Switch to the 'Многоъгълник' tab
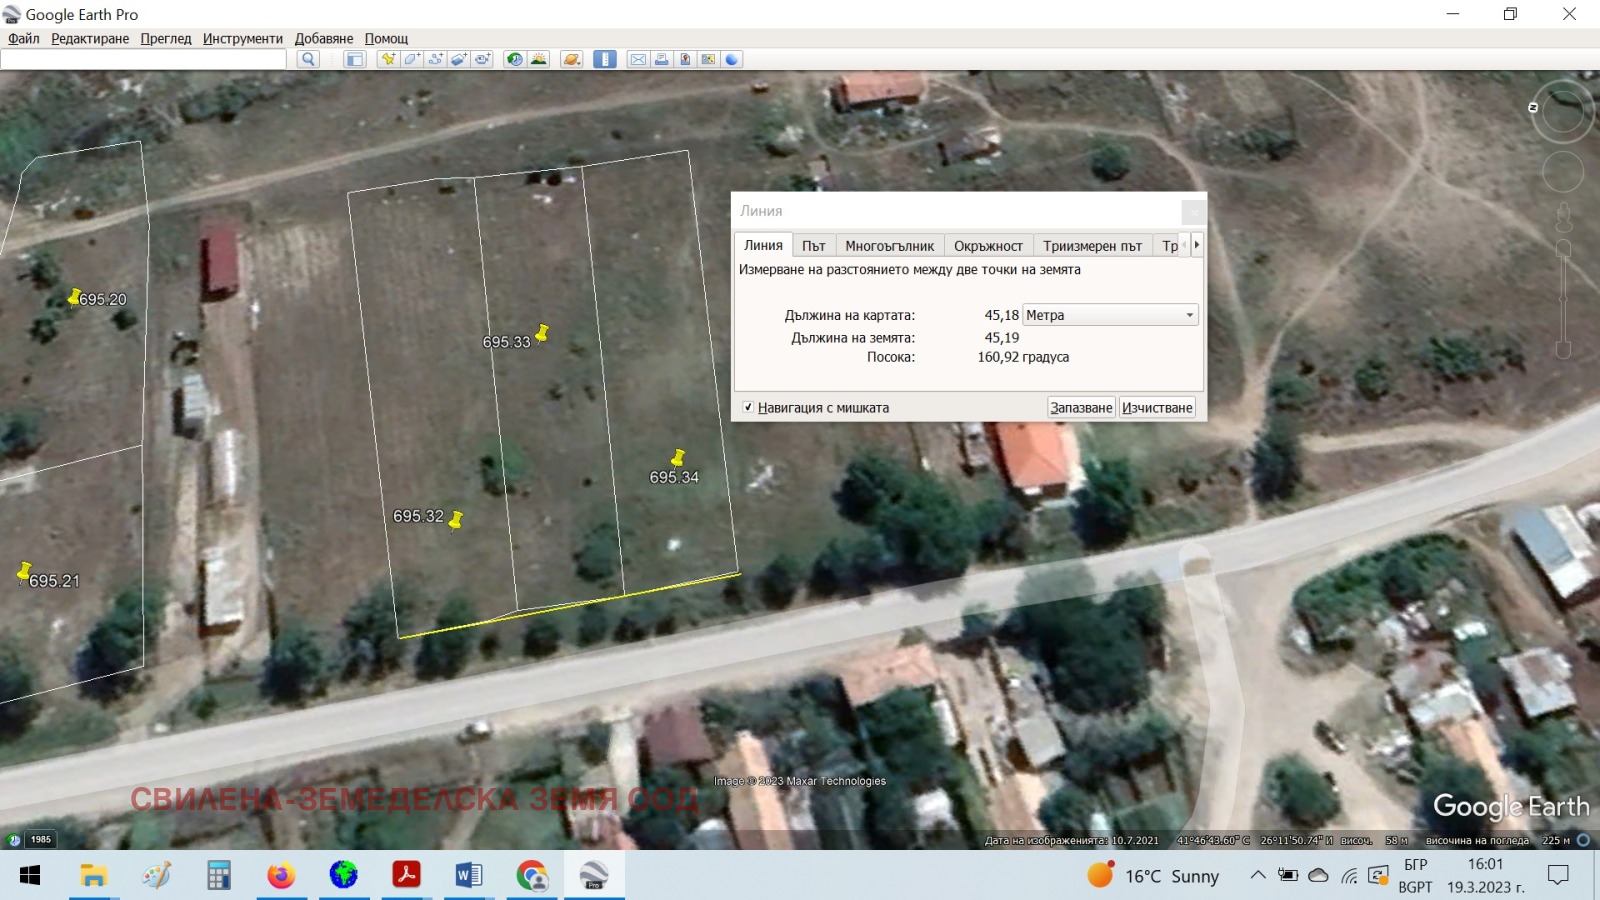 (889, 246)
